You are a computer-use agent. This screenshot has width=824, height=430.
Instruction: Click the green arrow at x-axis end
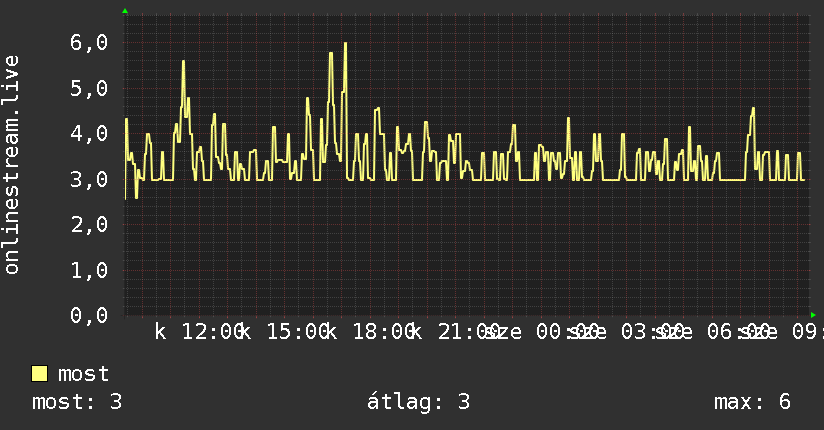[813, 315]
